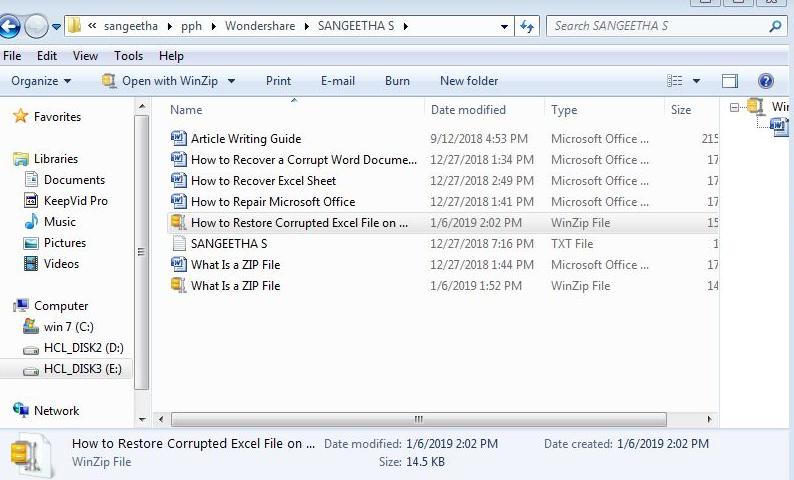This screenshot has height=480, width=794.
Task: Click the Back navigation arrow button
Action: pyautogui.click(x=9, y=26)
